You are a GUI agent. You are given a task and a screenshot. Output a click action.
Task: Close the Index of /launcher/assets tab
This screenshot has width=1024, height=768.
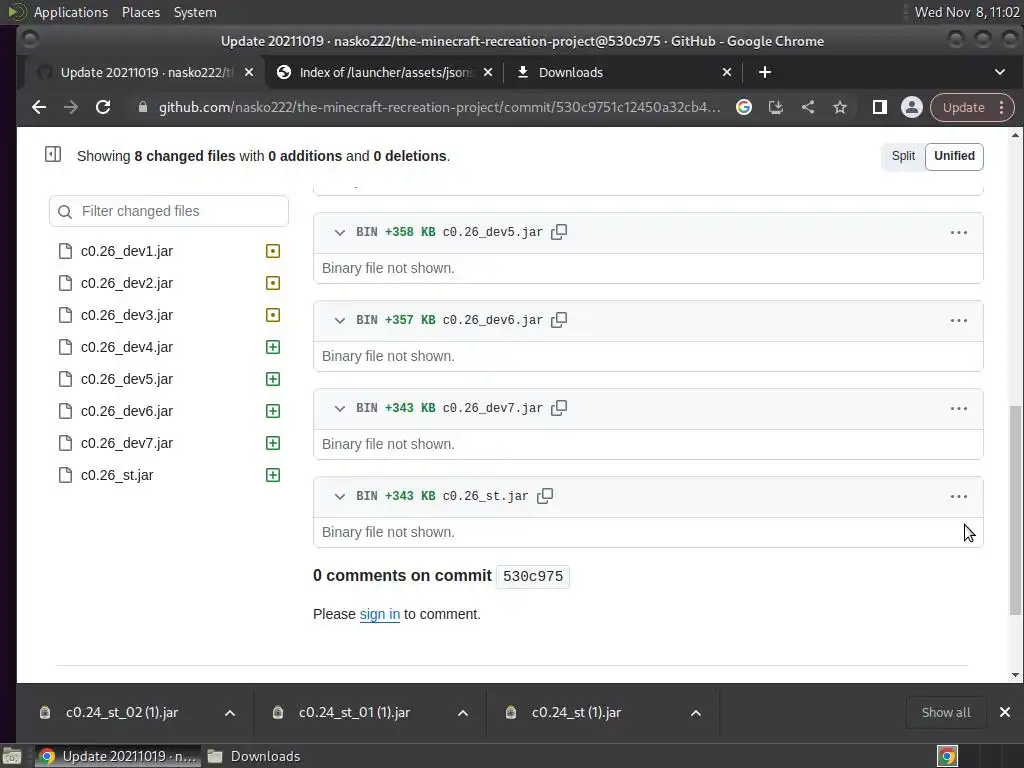click(x=488, y=72)
